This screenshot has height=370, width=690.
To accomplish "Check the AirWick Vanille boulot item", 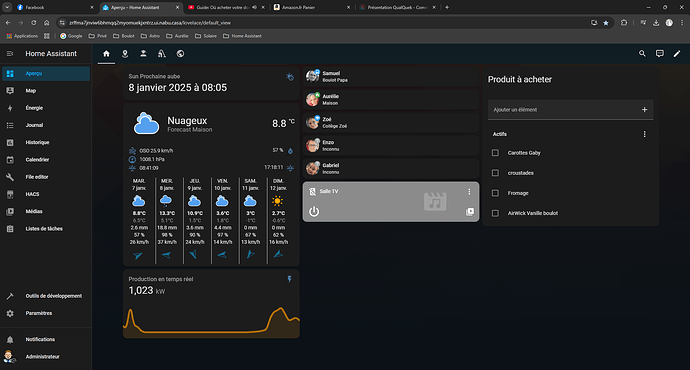I will [x=495, y=213].
